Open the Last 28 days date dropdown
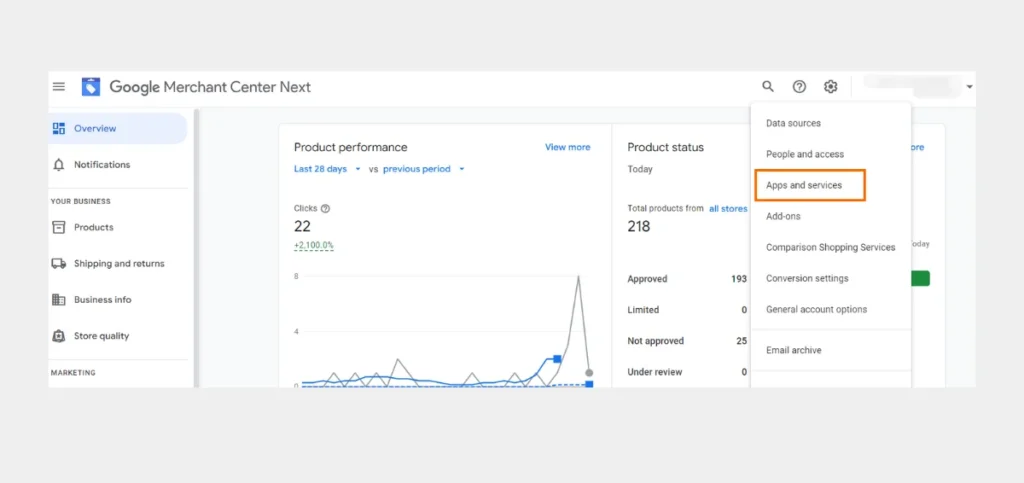The width and height of the screenshot is (1024, 483). click(x=327, y=169)
